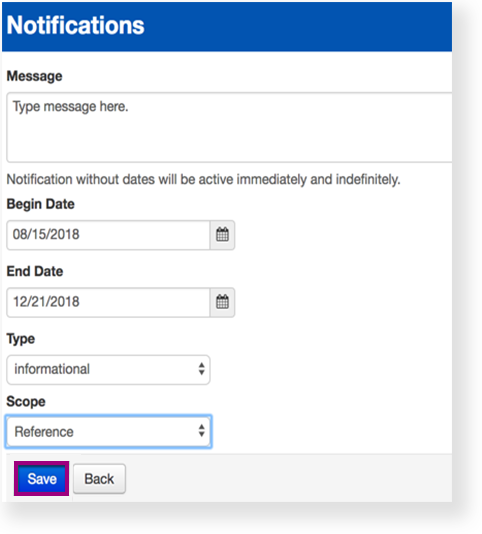Open the End Date calendar picker icon
The image size is (482, 534).
coord(222,302)
